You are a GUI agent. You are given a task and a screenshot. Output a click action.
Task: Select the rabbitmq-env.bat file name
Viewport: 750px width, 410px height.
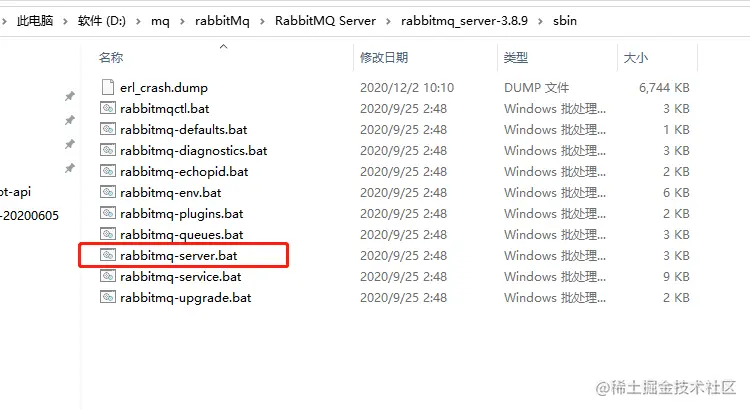tap(171, 193)
